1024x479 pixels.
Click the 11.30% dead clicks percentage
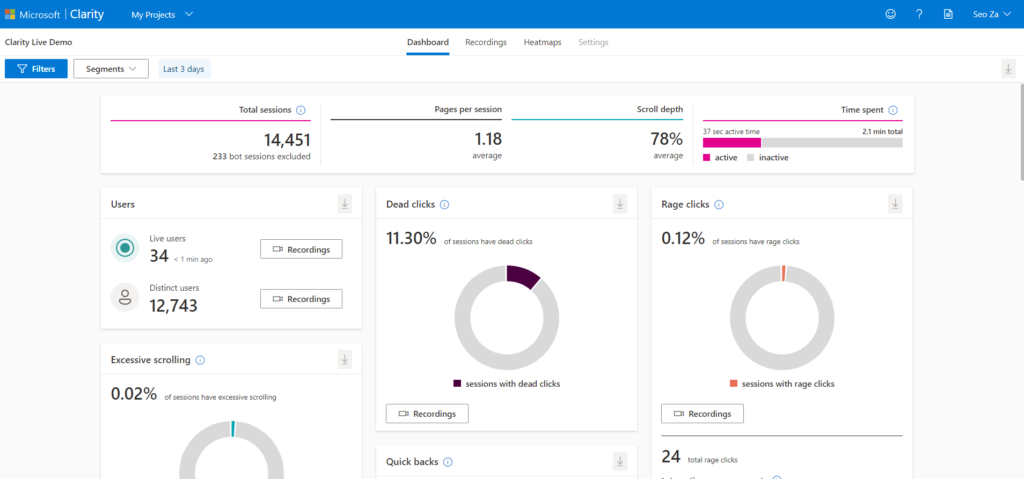[x=411, y=239]
